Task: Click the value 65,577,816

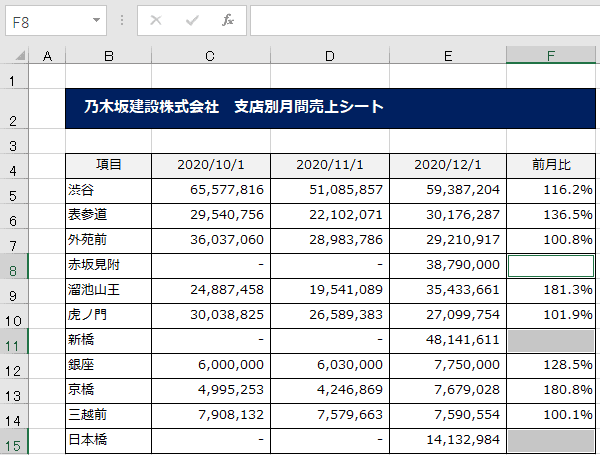Action: point(227,190)
